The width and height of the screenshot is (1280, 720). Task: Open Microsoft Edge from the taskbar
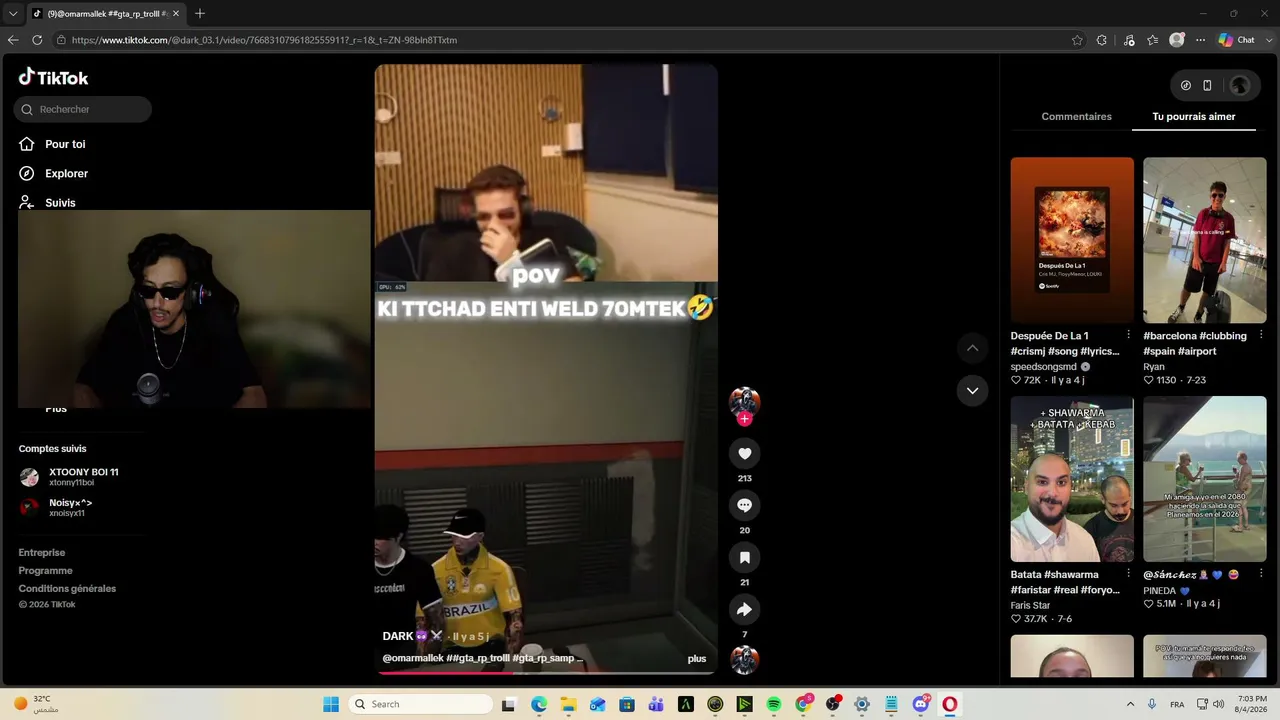[539, 704]
